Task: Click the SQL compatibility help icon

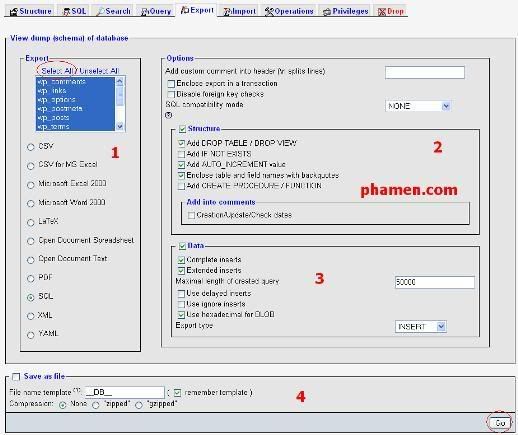Action: (169, 115)
